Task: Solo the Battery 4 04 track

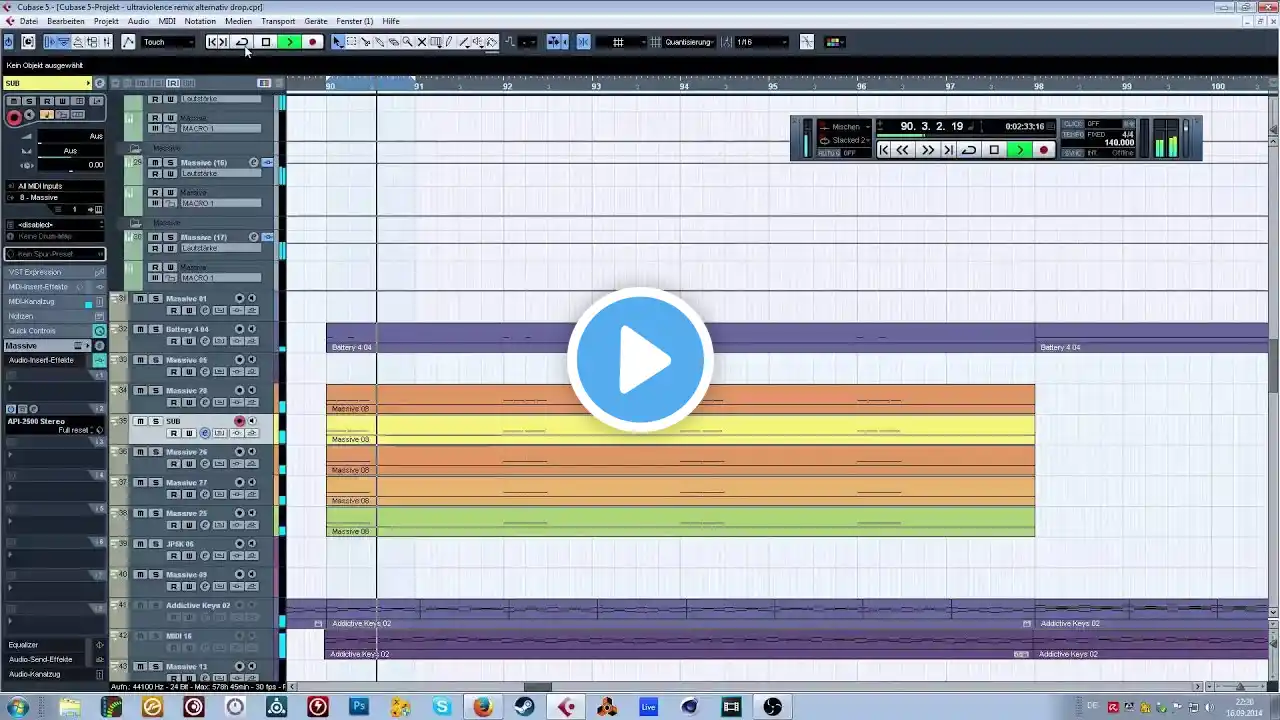Action: point(156,329)
